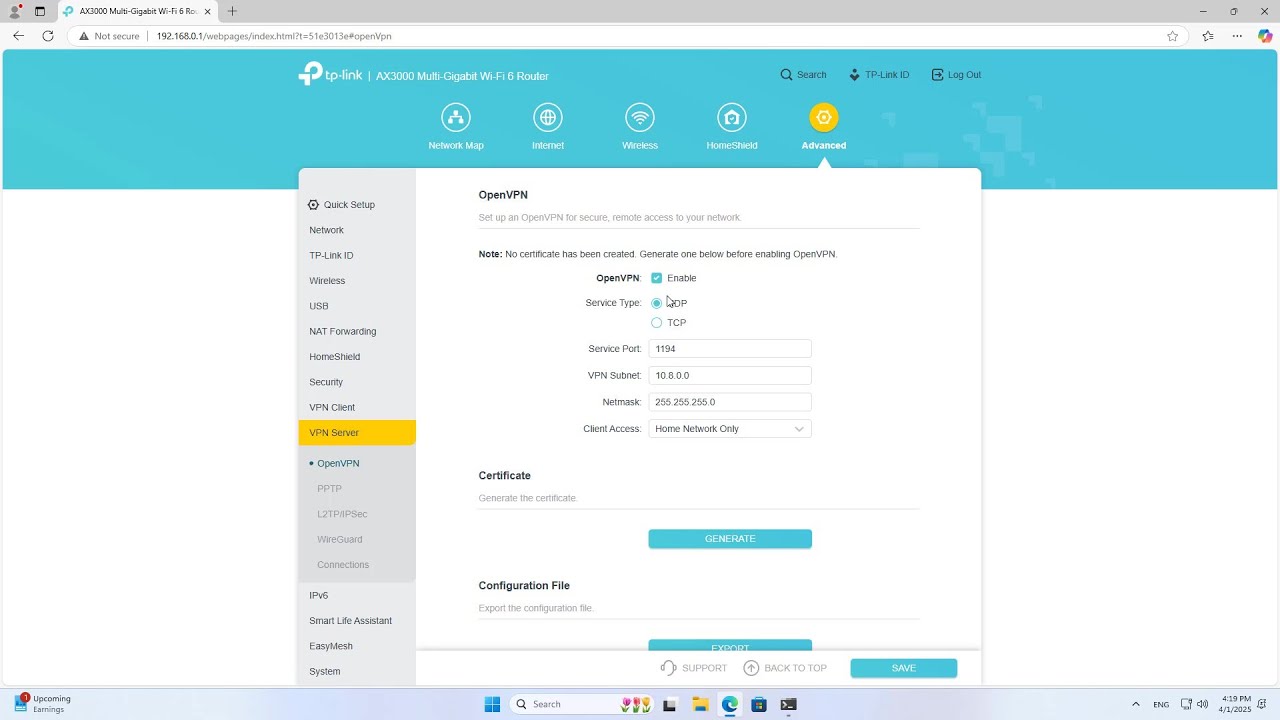Select the UDP service type radio

(656, 303)
